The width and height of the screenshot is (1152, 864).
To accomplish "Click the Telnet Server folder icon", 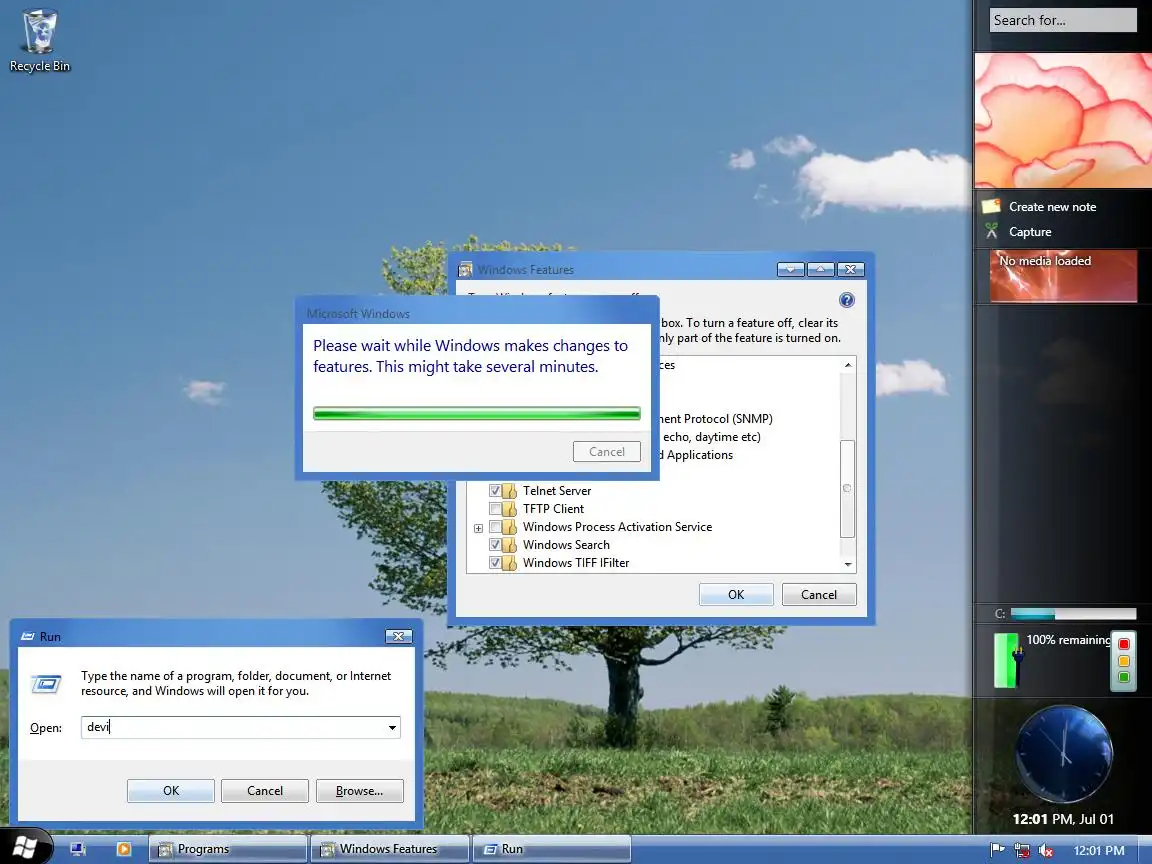I will (x=509, y=491).
